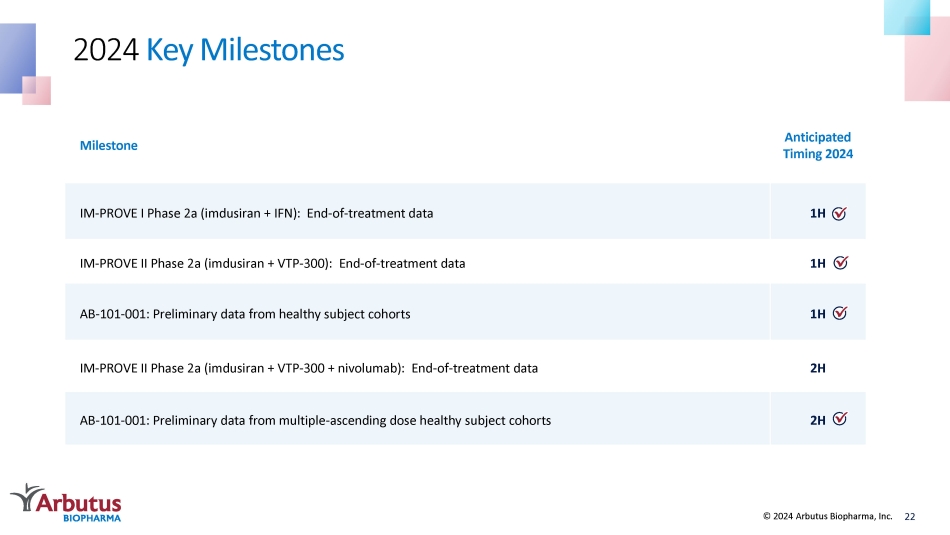Screen dimensions: 950x535
Task: Click the Anticipated Timing 2024 header
Action: coord(817,145)
